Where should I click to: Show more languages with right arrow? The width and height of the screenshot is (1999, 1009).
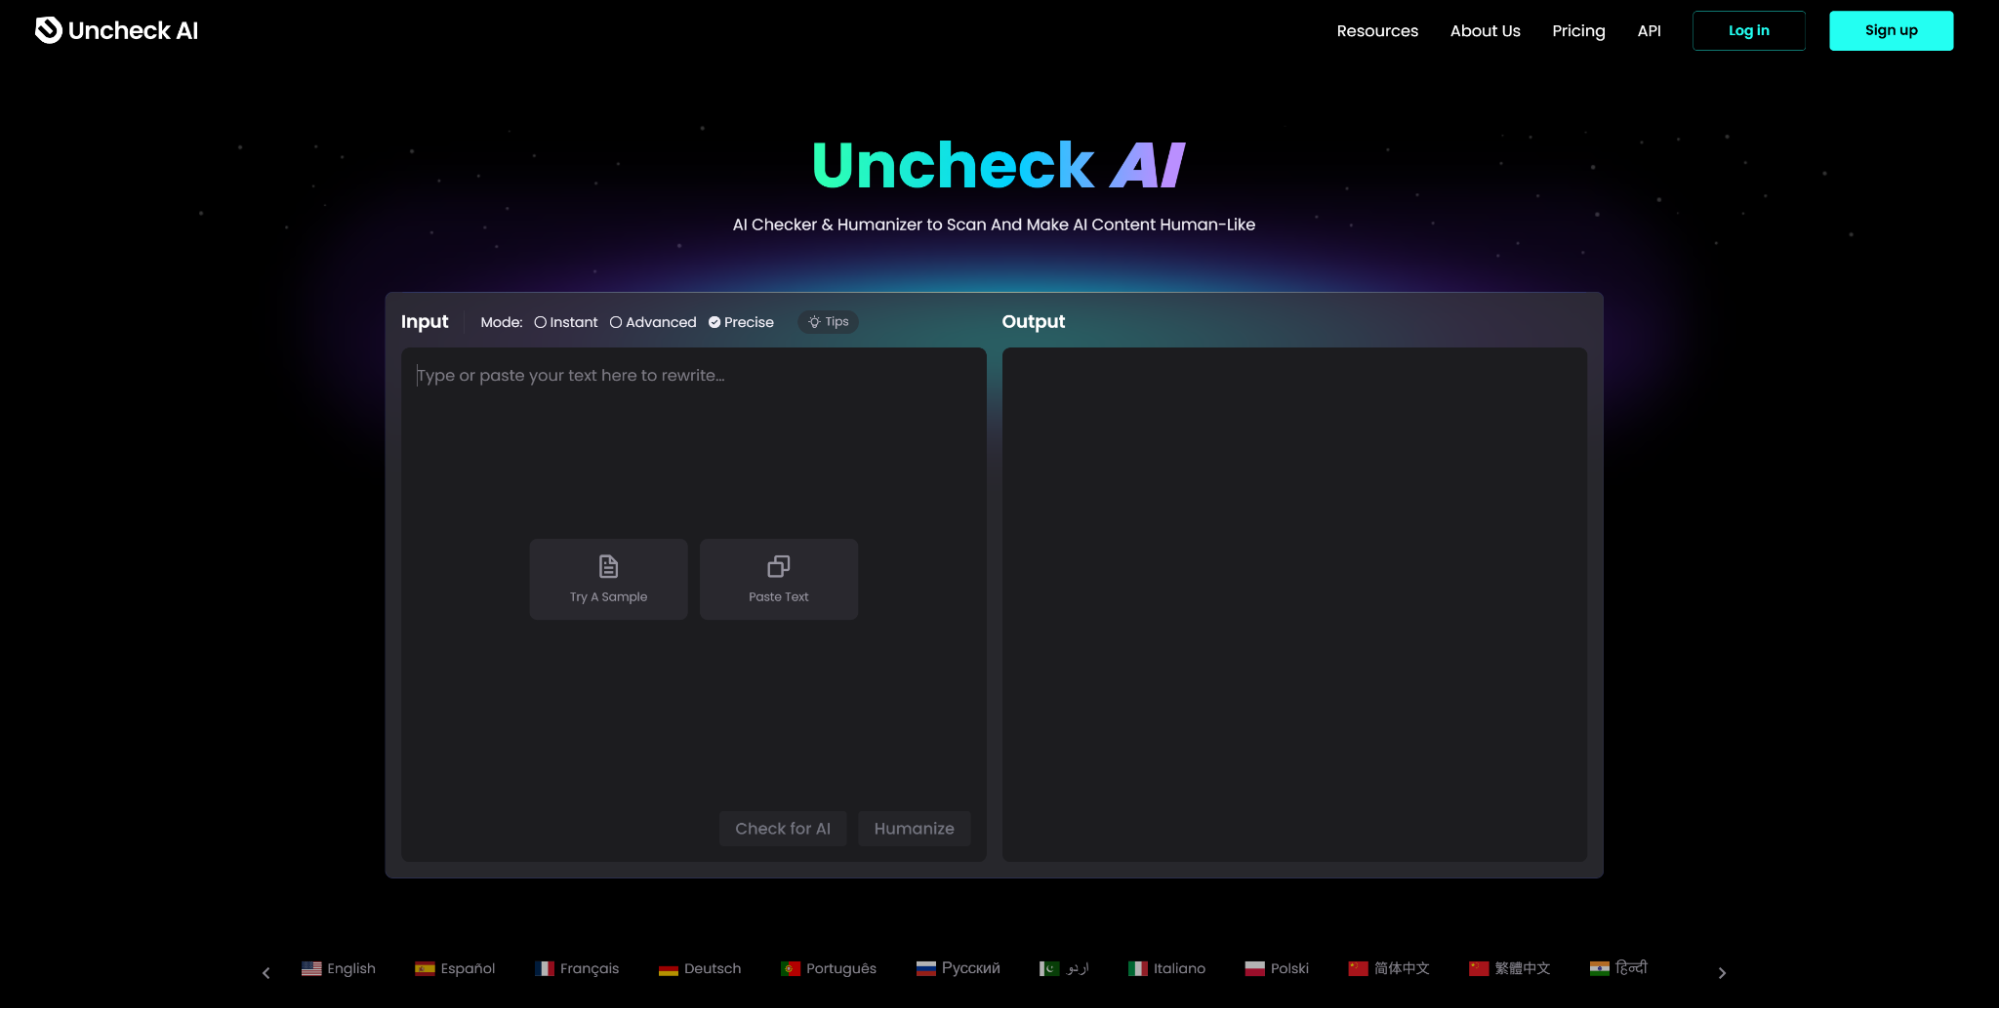coord(1721,972)
